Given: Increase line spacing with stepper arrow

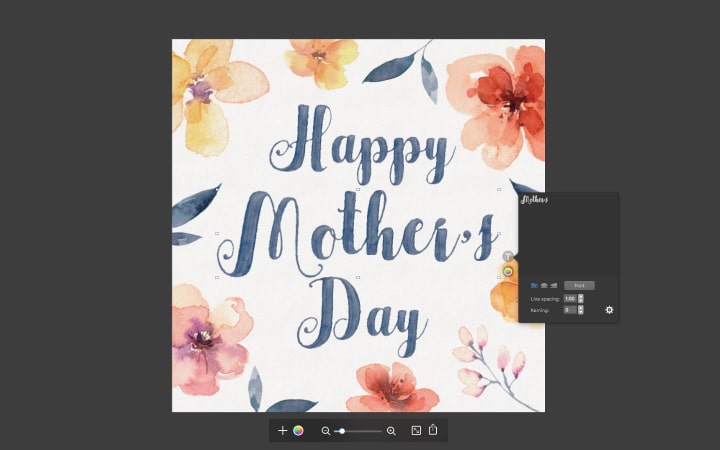Looking at the screenshot, I should (x=581, y=297).
